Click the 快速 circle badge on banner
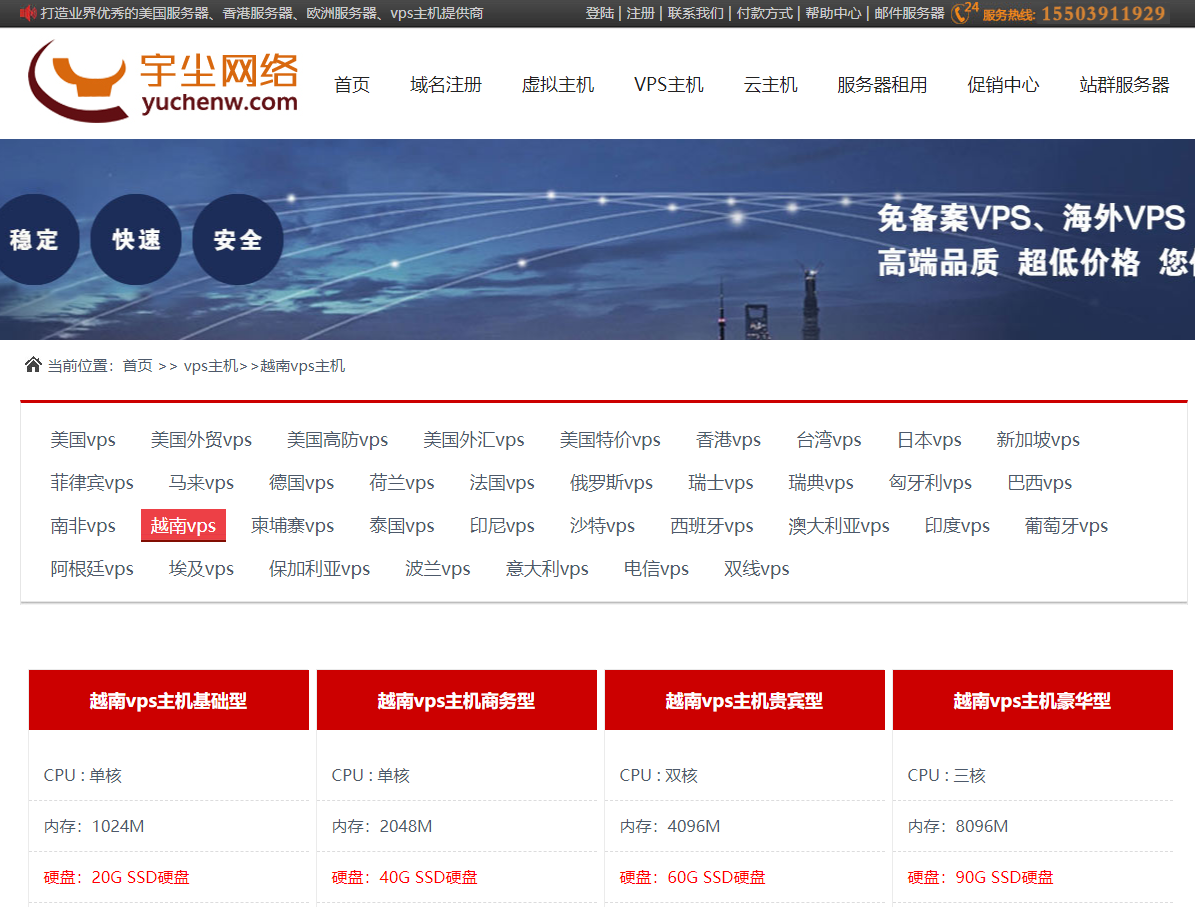1195x907 pixels. tap(136, 240)
